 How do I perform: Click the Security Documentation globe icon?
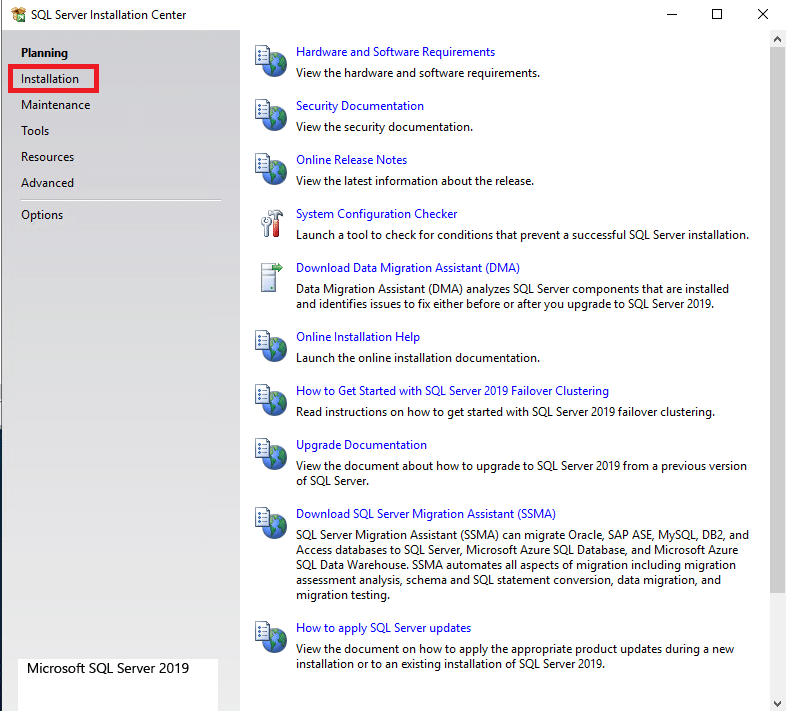271,115
